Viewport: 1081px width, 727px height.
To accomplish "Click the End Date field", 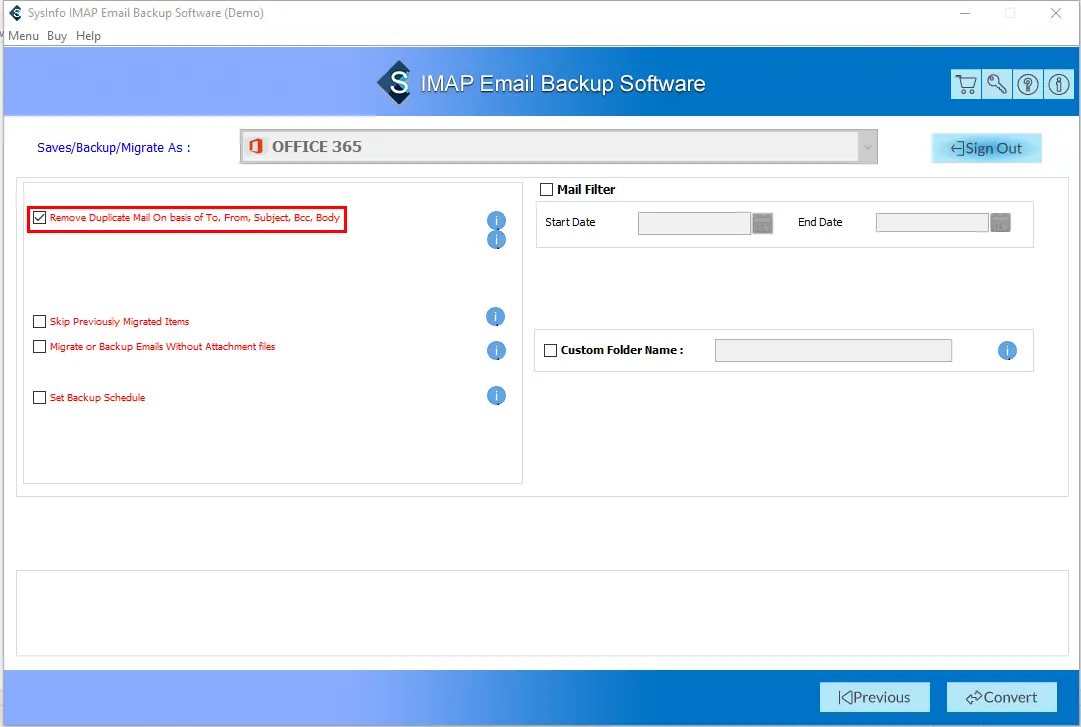I will point(932,223).
